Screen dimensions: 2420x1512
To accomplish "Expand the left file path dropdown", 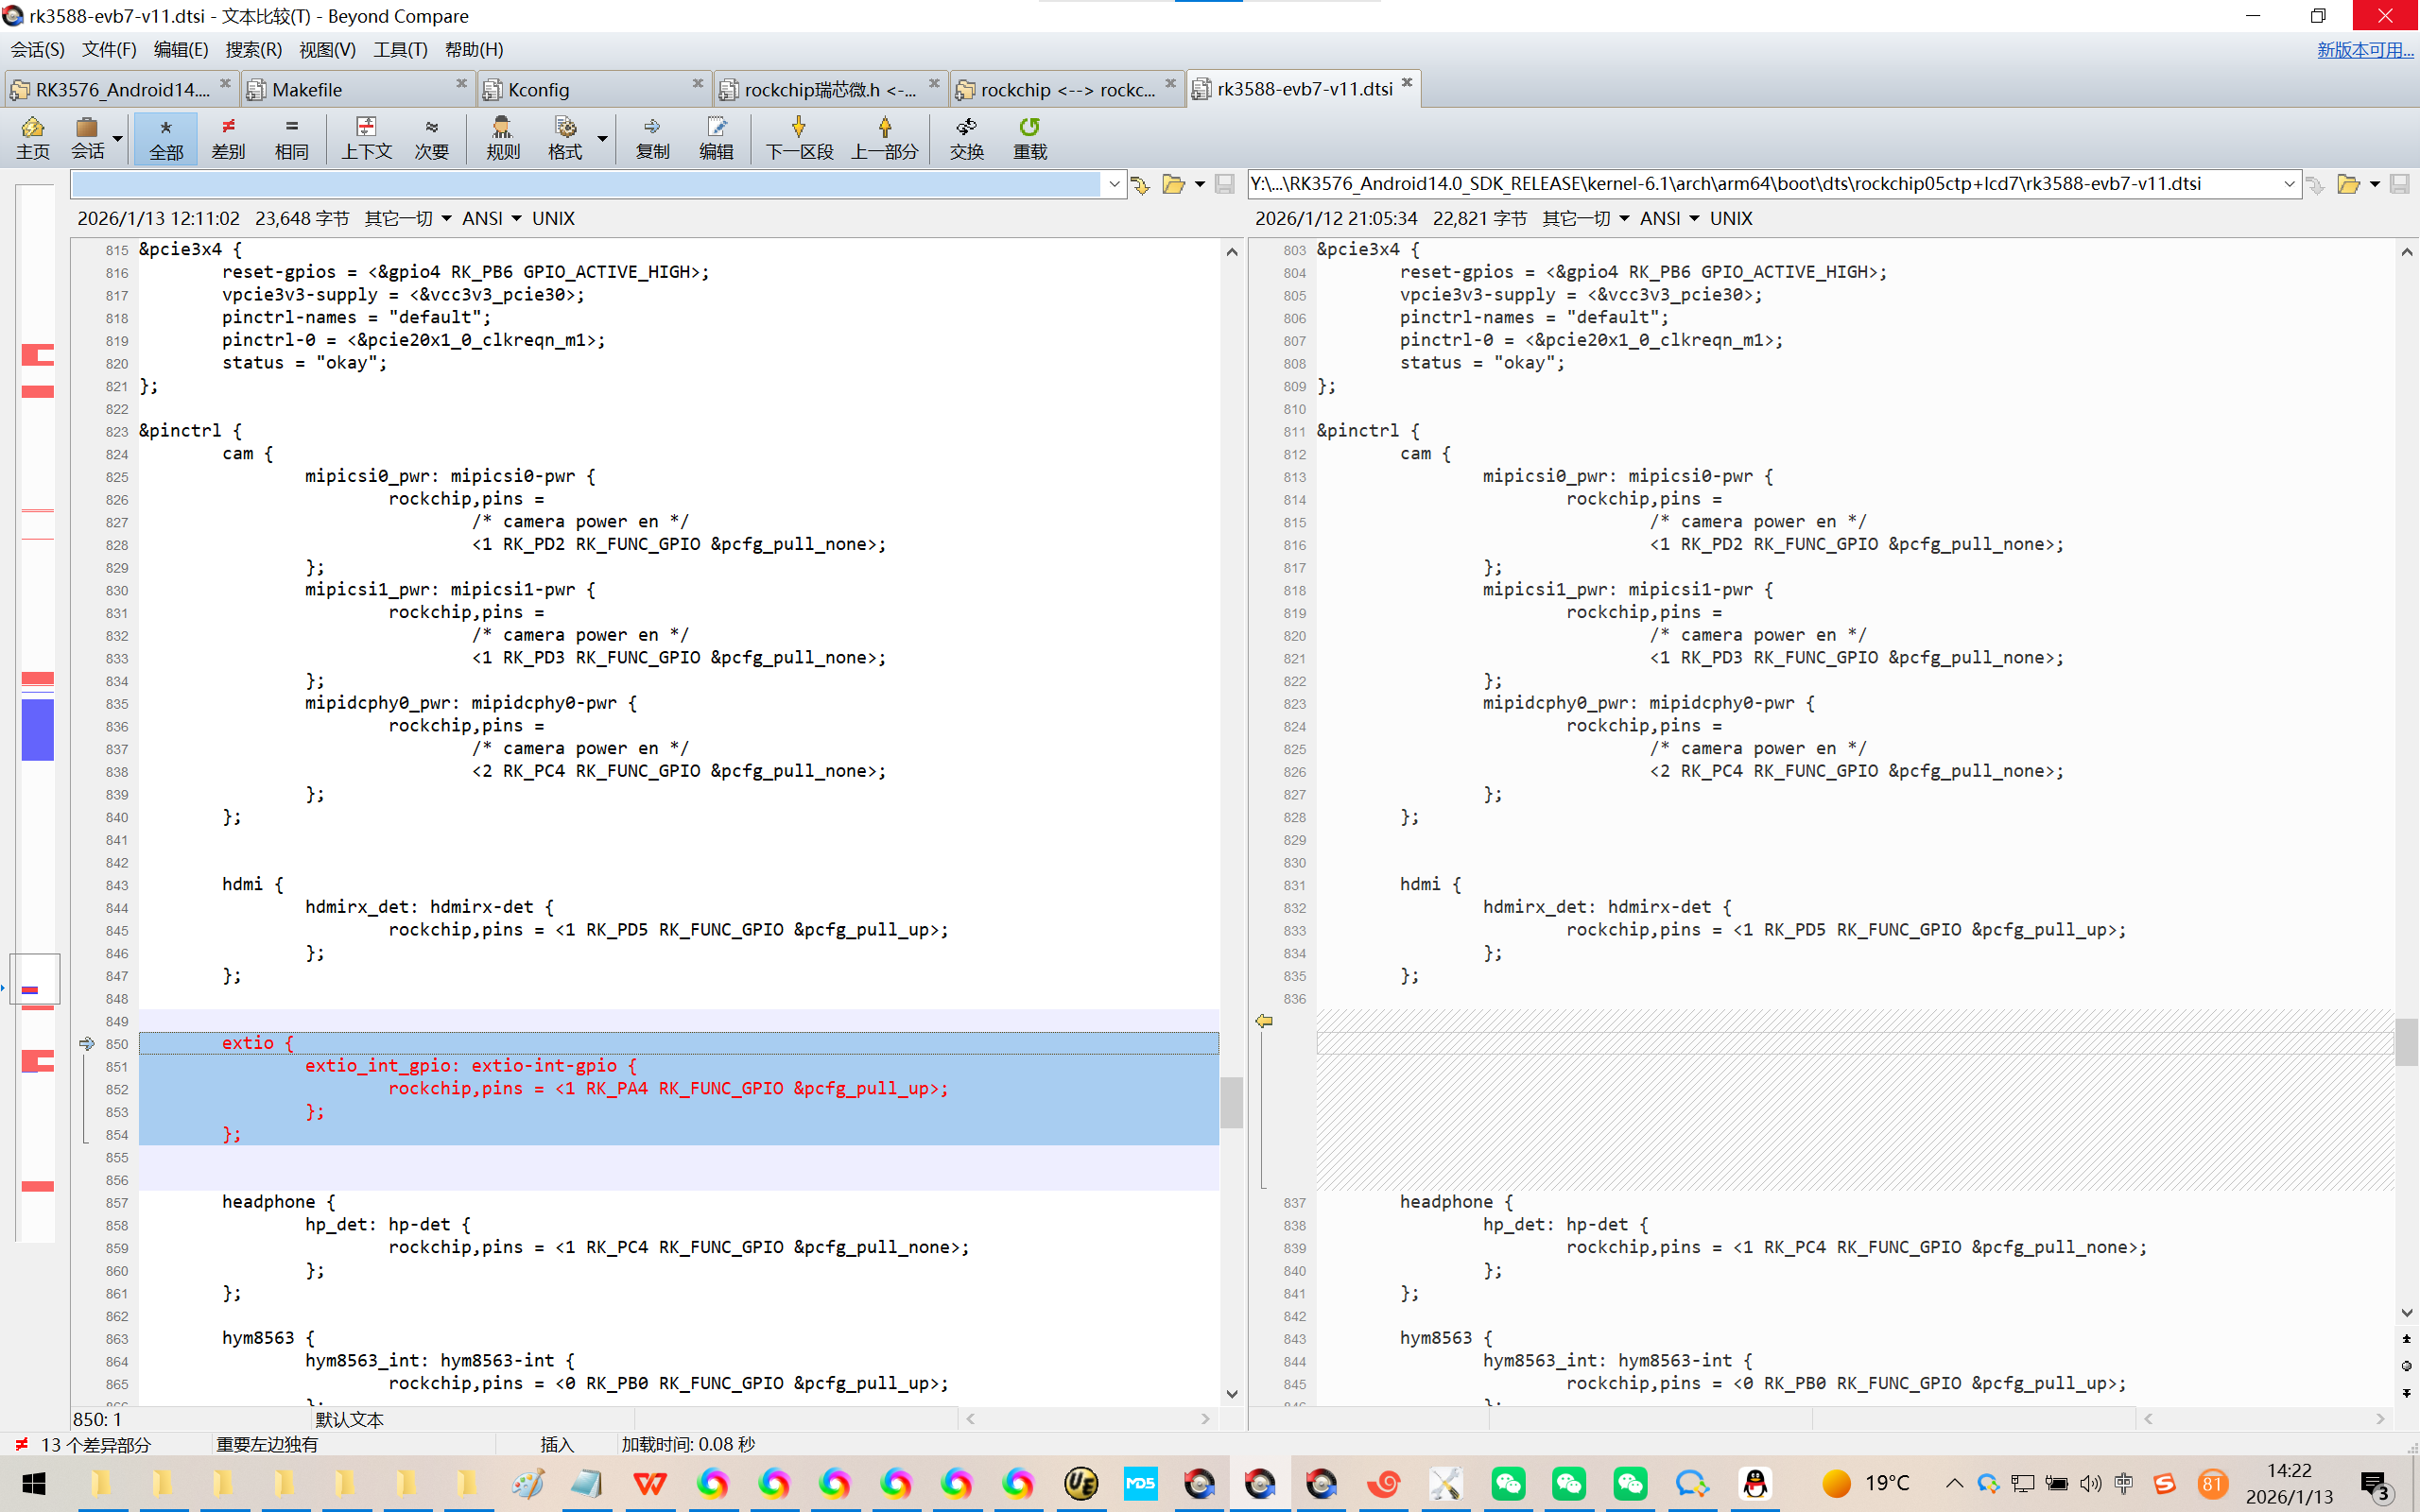I will pos(1114,184).
